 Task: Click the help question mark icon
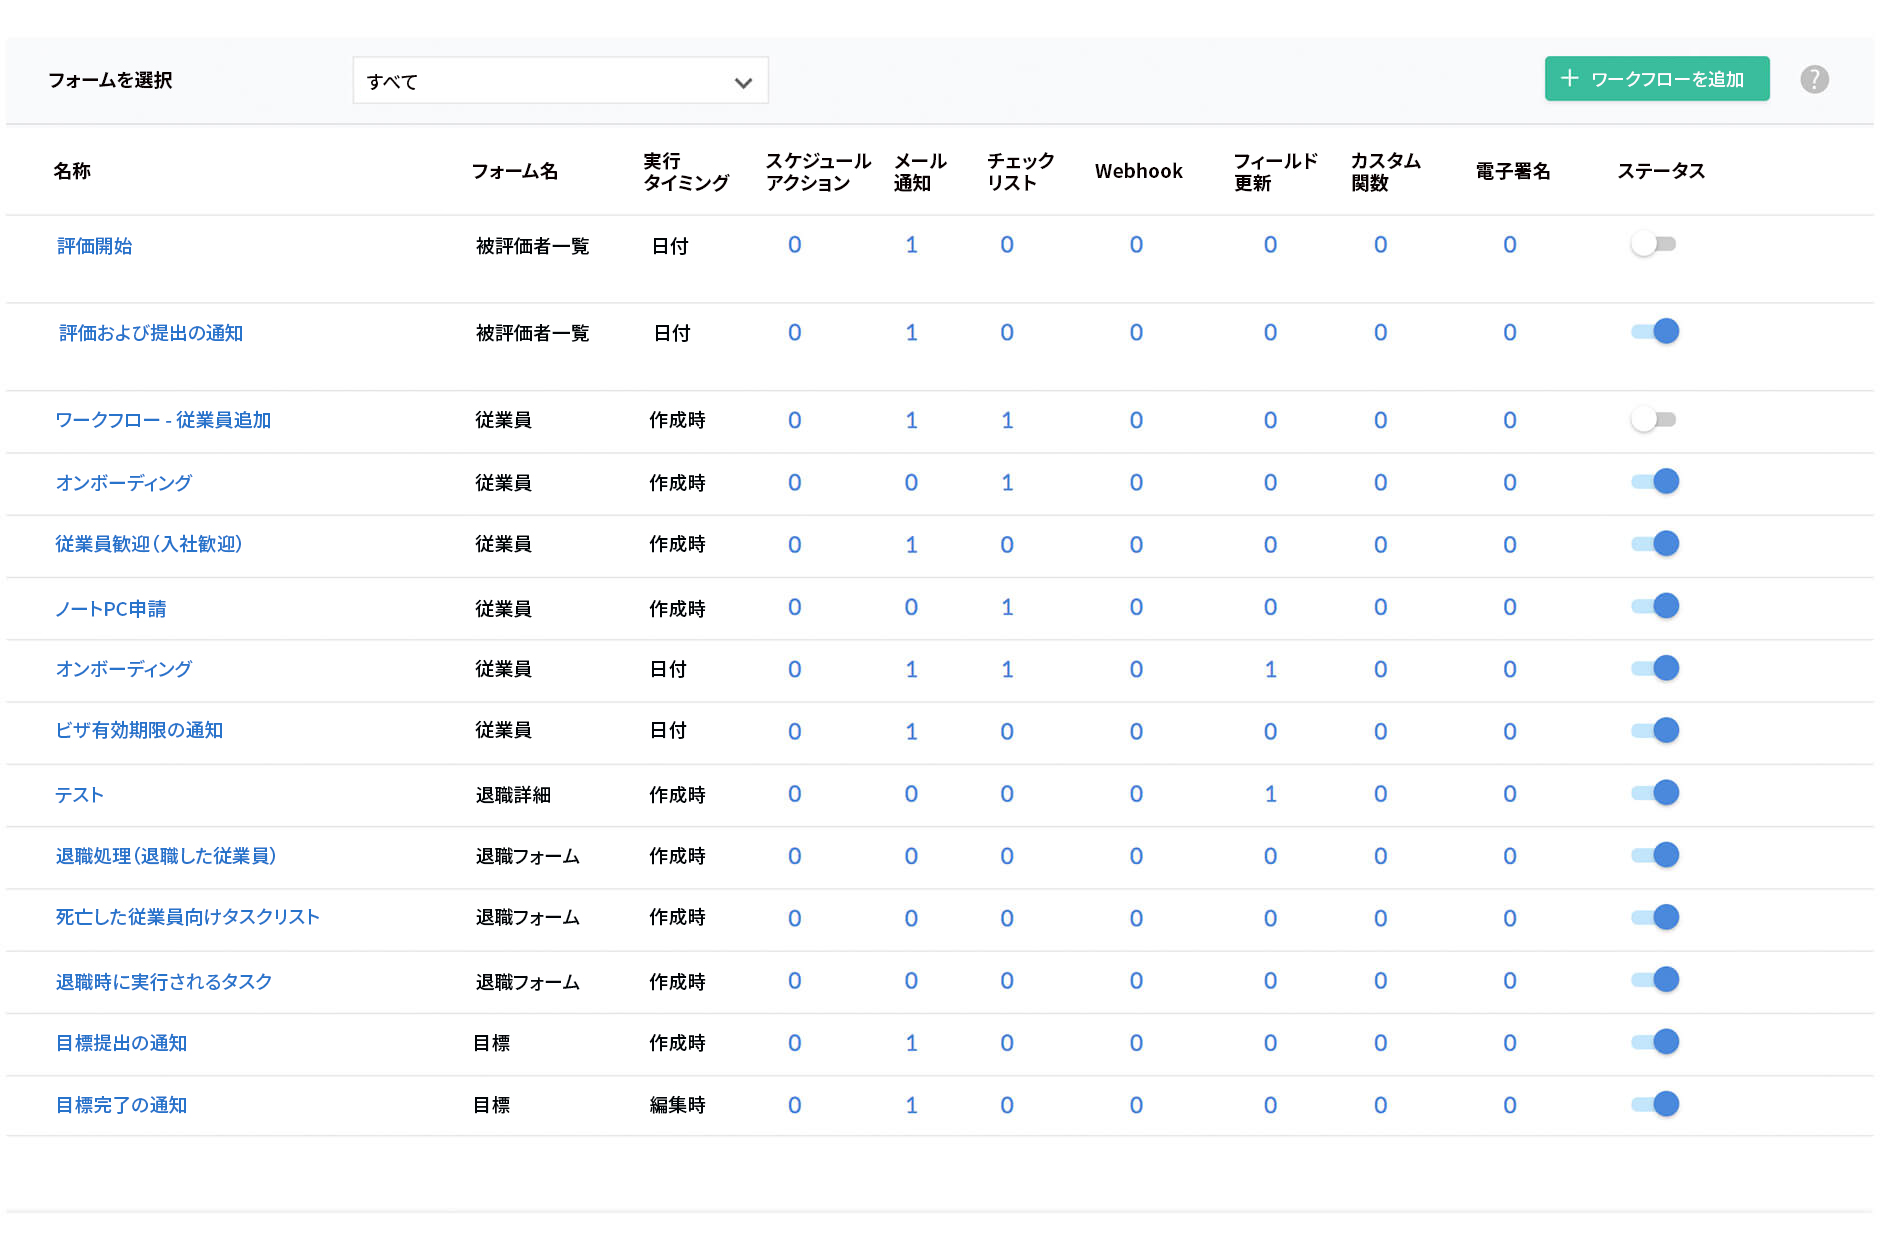click(1814, 78)
